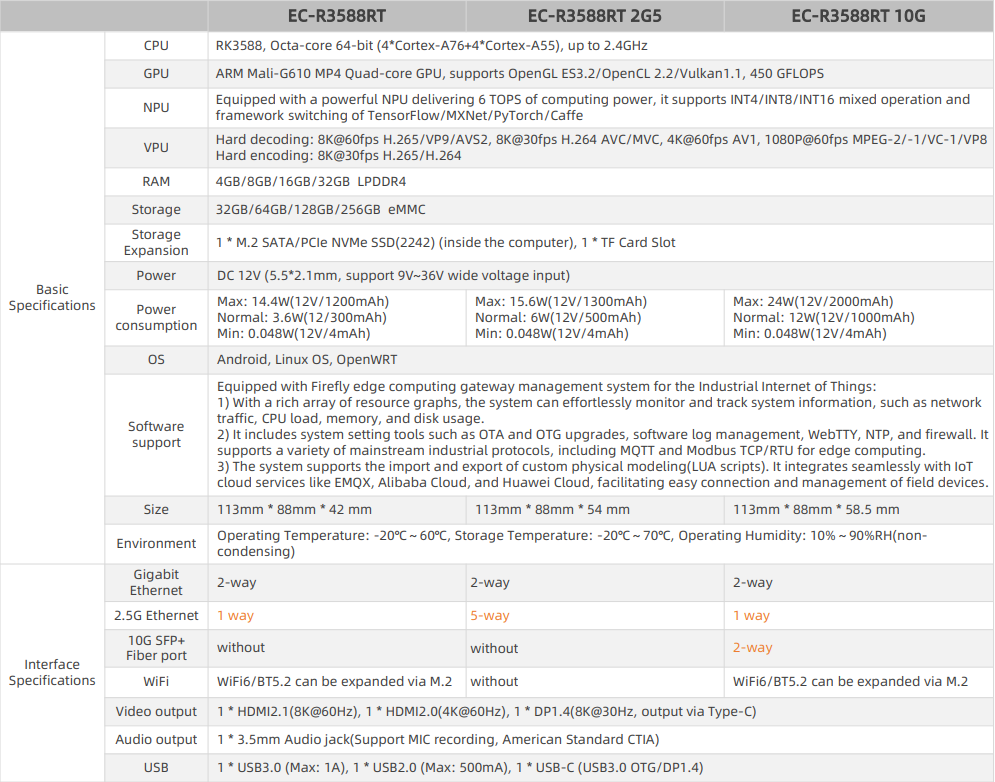This screenshot has height=782, width=995.
Task: Click the RK3588 Octa-core CPU description
Action: 432,46
